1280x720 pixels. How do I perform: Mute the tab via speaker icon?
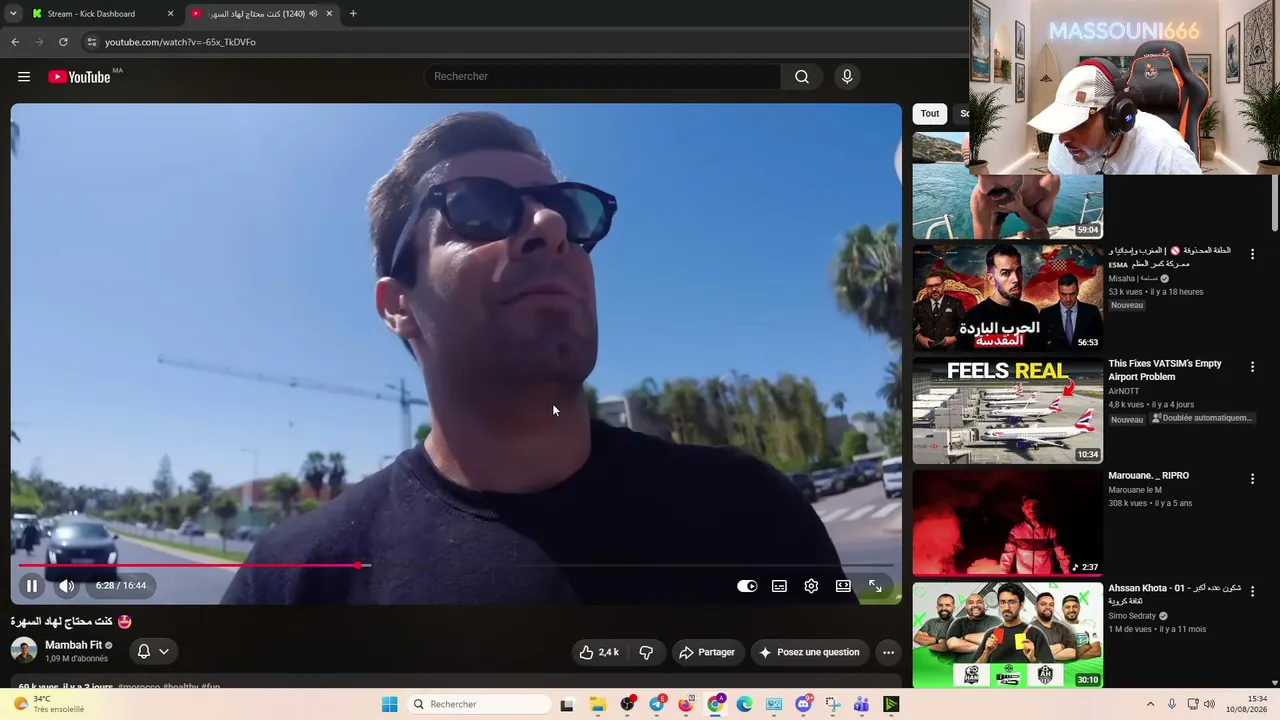coord(313,14)
